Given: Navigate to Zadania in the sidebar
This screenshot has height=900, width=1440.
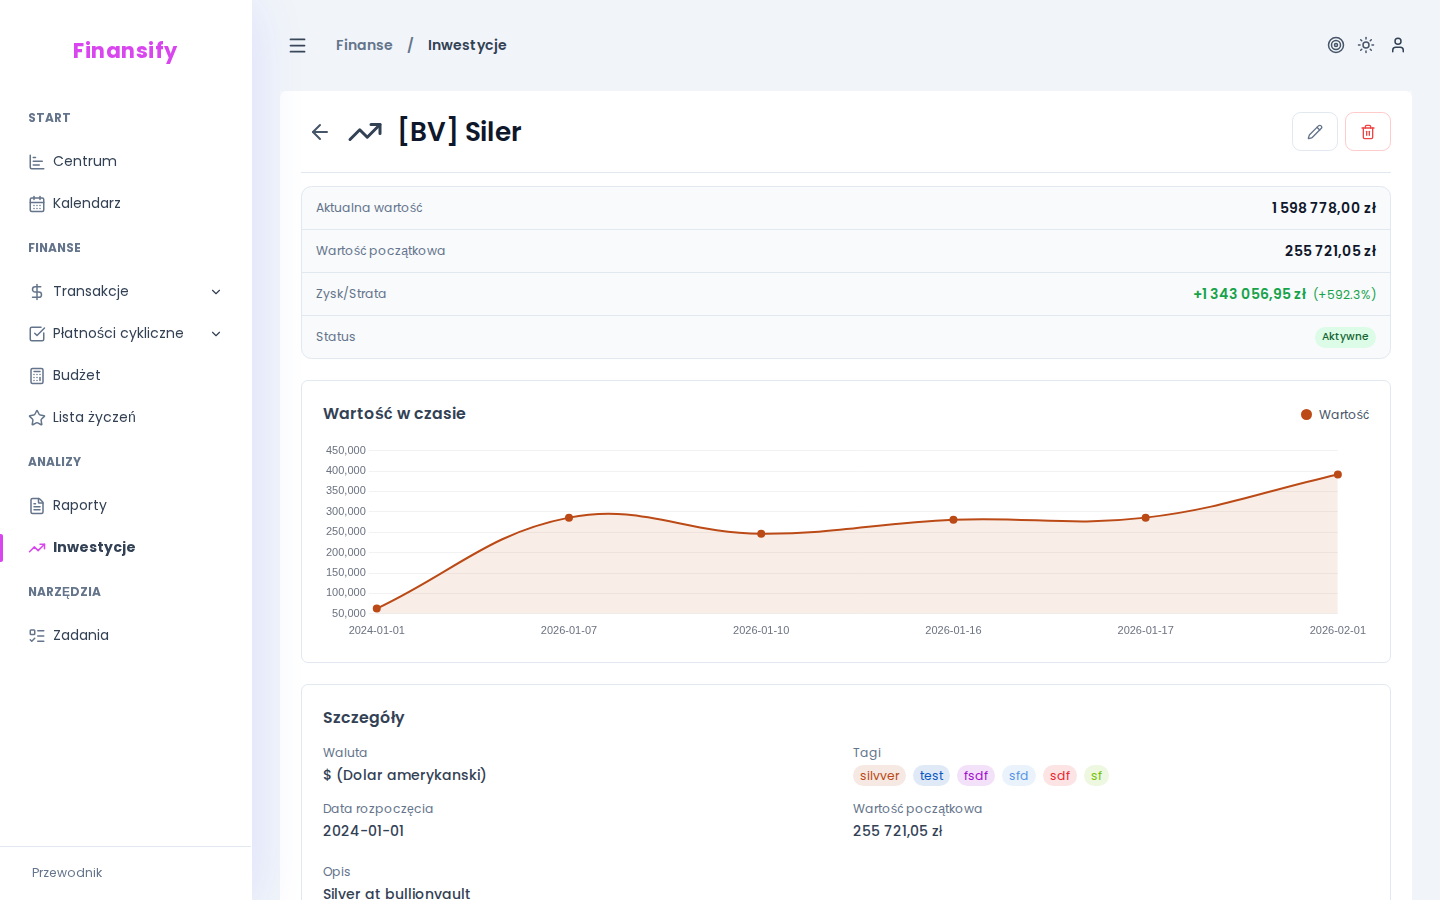Looking at the screenshot, I should [80, 635].
